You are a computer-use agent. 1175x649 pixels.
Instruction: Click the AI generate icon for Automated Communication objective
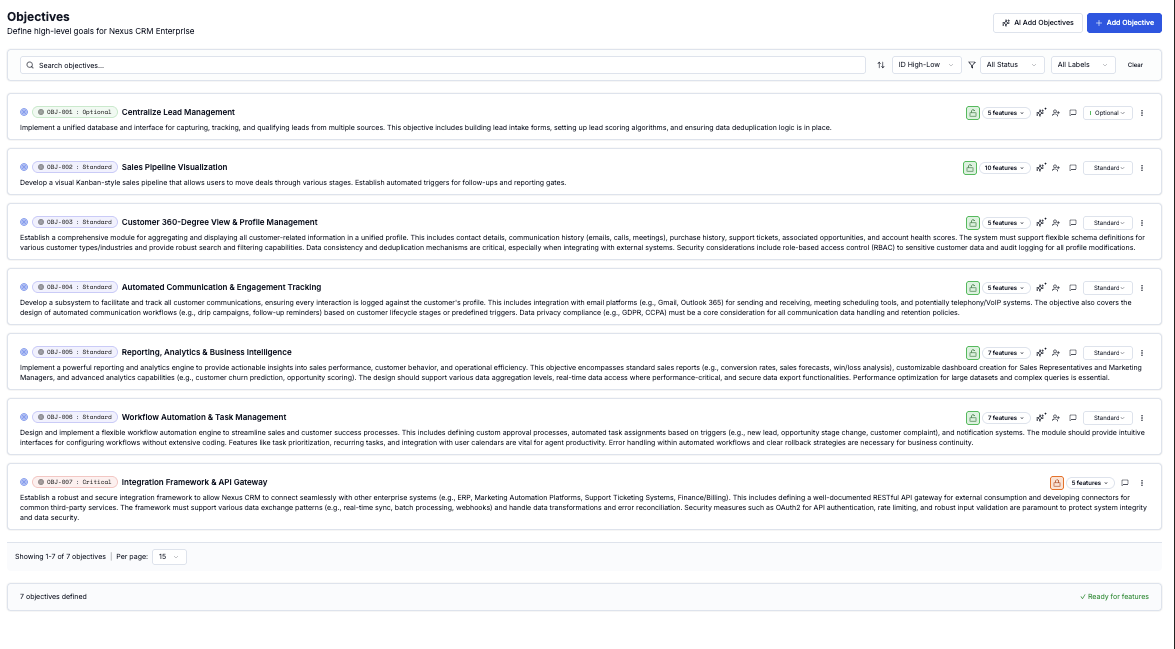click(x=1040, y=288)
